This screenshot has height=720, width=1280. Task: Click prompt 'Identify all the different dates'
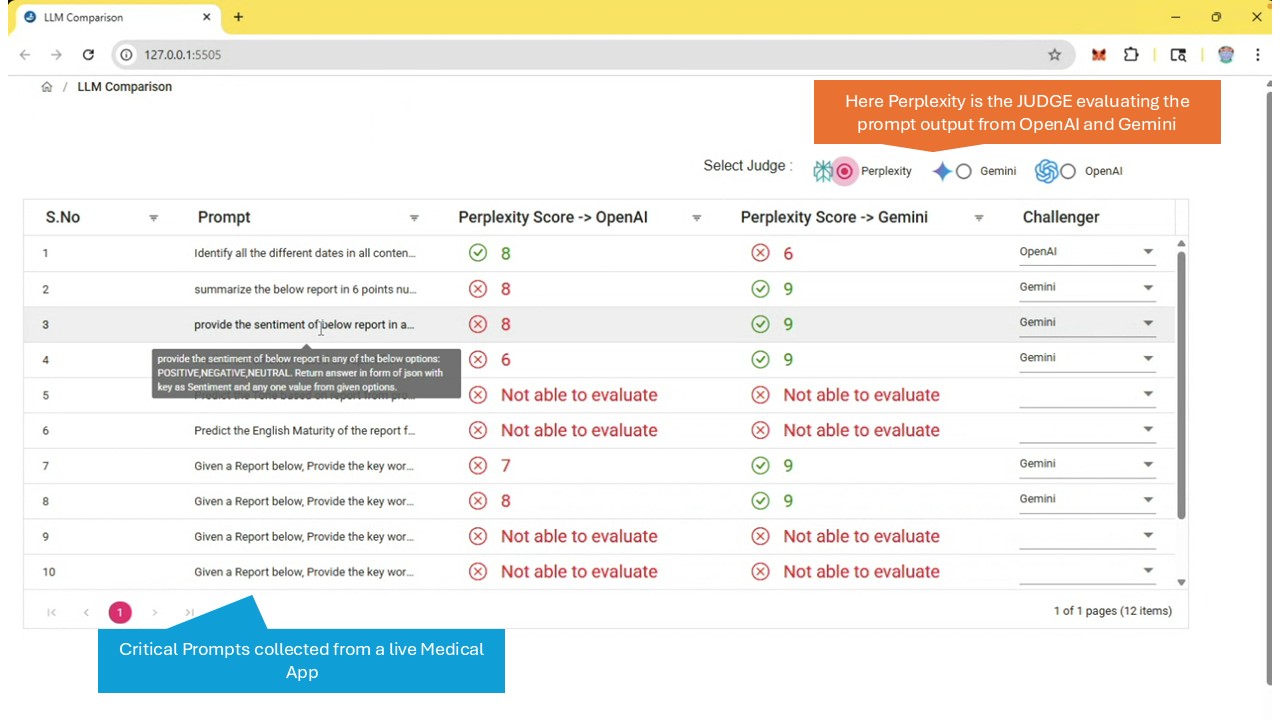pos(305,253)
